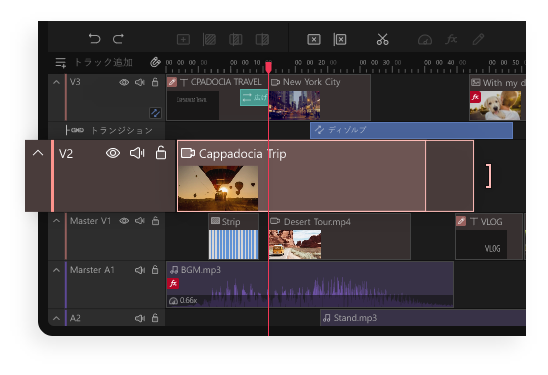Click the 0.66x speed indicator on BGM

pyautogui.click(x=183, y=301)
